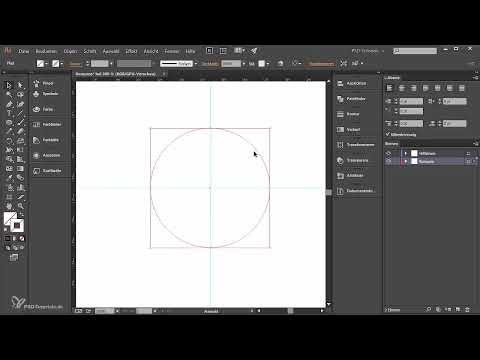Click the Transformieren link in control bar
Screen dimensions: 480x360
tap(322, 64)
